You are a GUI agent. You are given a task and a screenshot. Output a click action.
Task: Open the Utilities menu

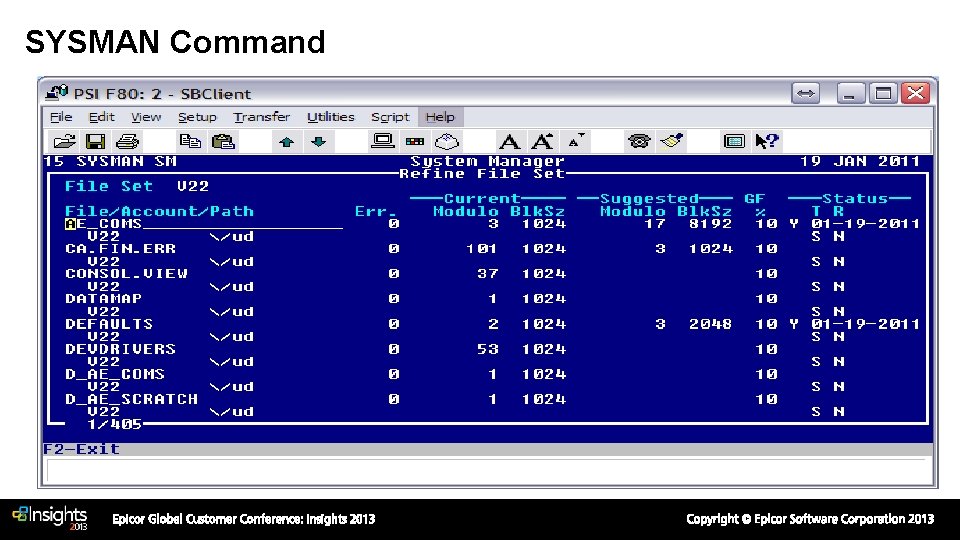click(331, 116)
